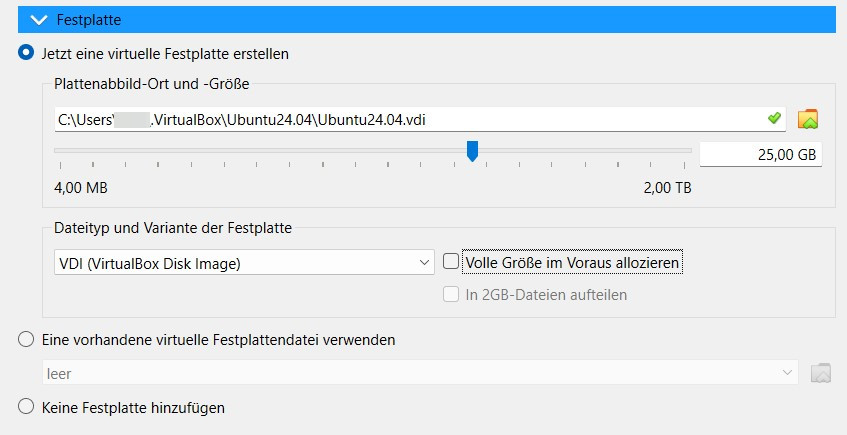The height and width of the screenshot is (435, 847).
Task: Click the Festplatte header chevron icon
Action: (x=39, y=20)
